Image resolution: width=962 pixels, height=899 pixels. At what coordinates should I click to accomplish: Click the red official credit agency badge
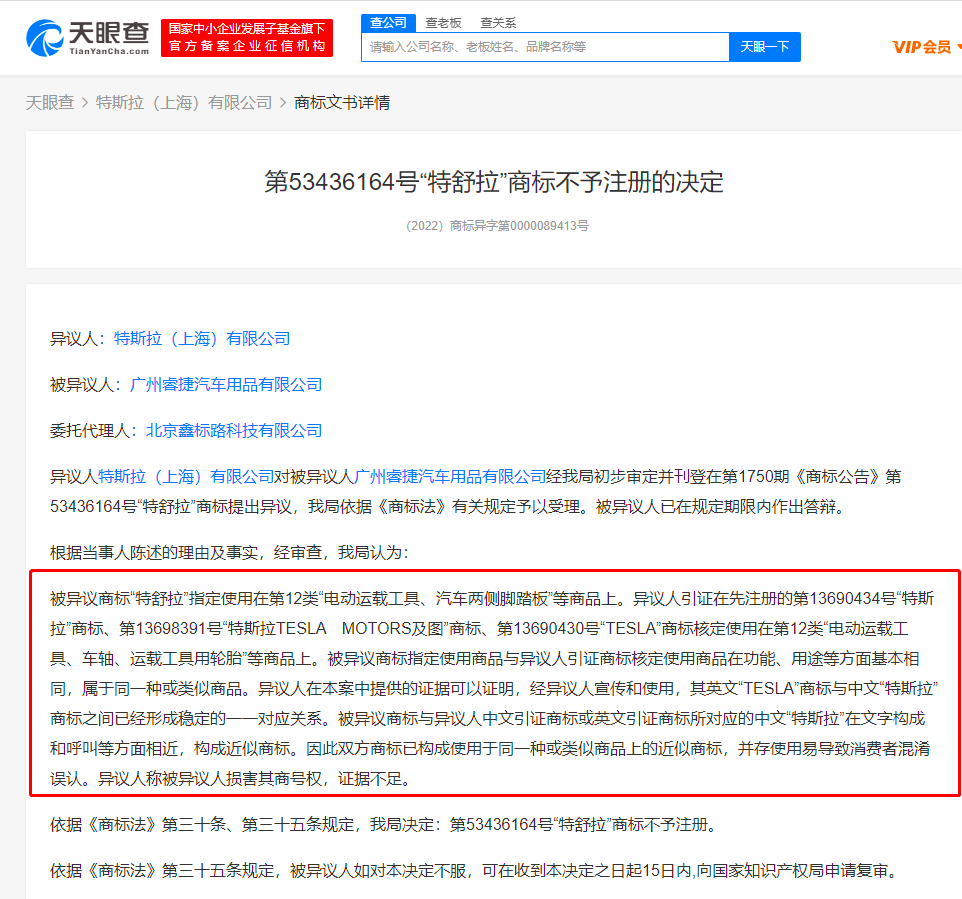point(247,38)
